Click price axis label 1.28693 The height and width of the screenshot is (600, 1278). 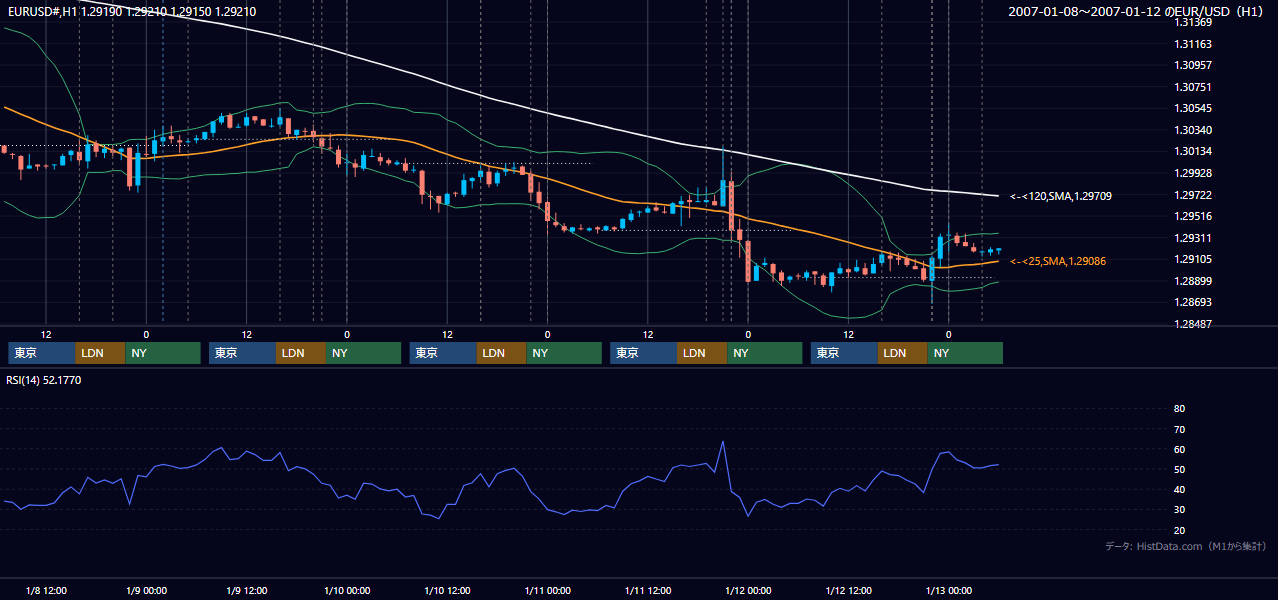1192,302
